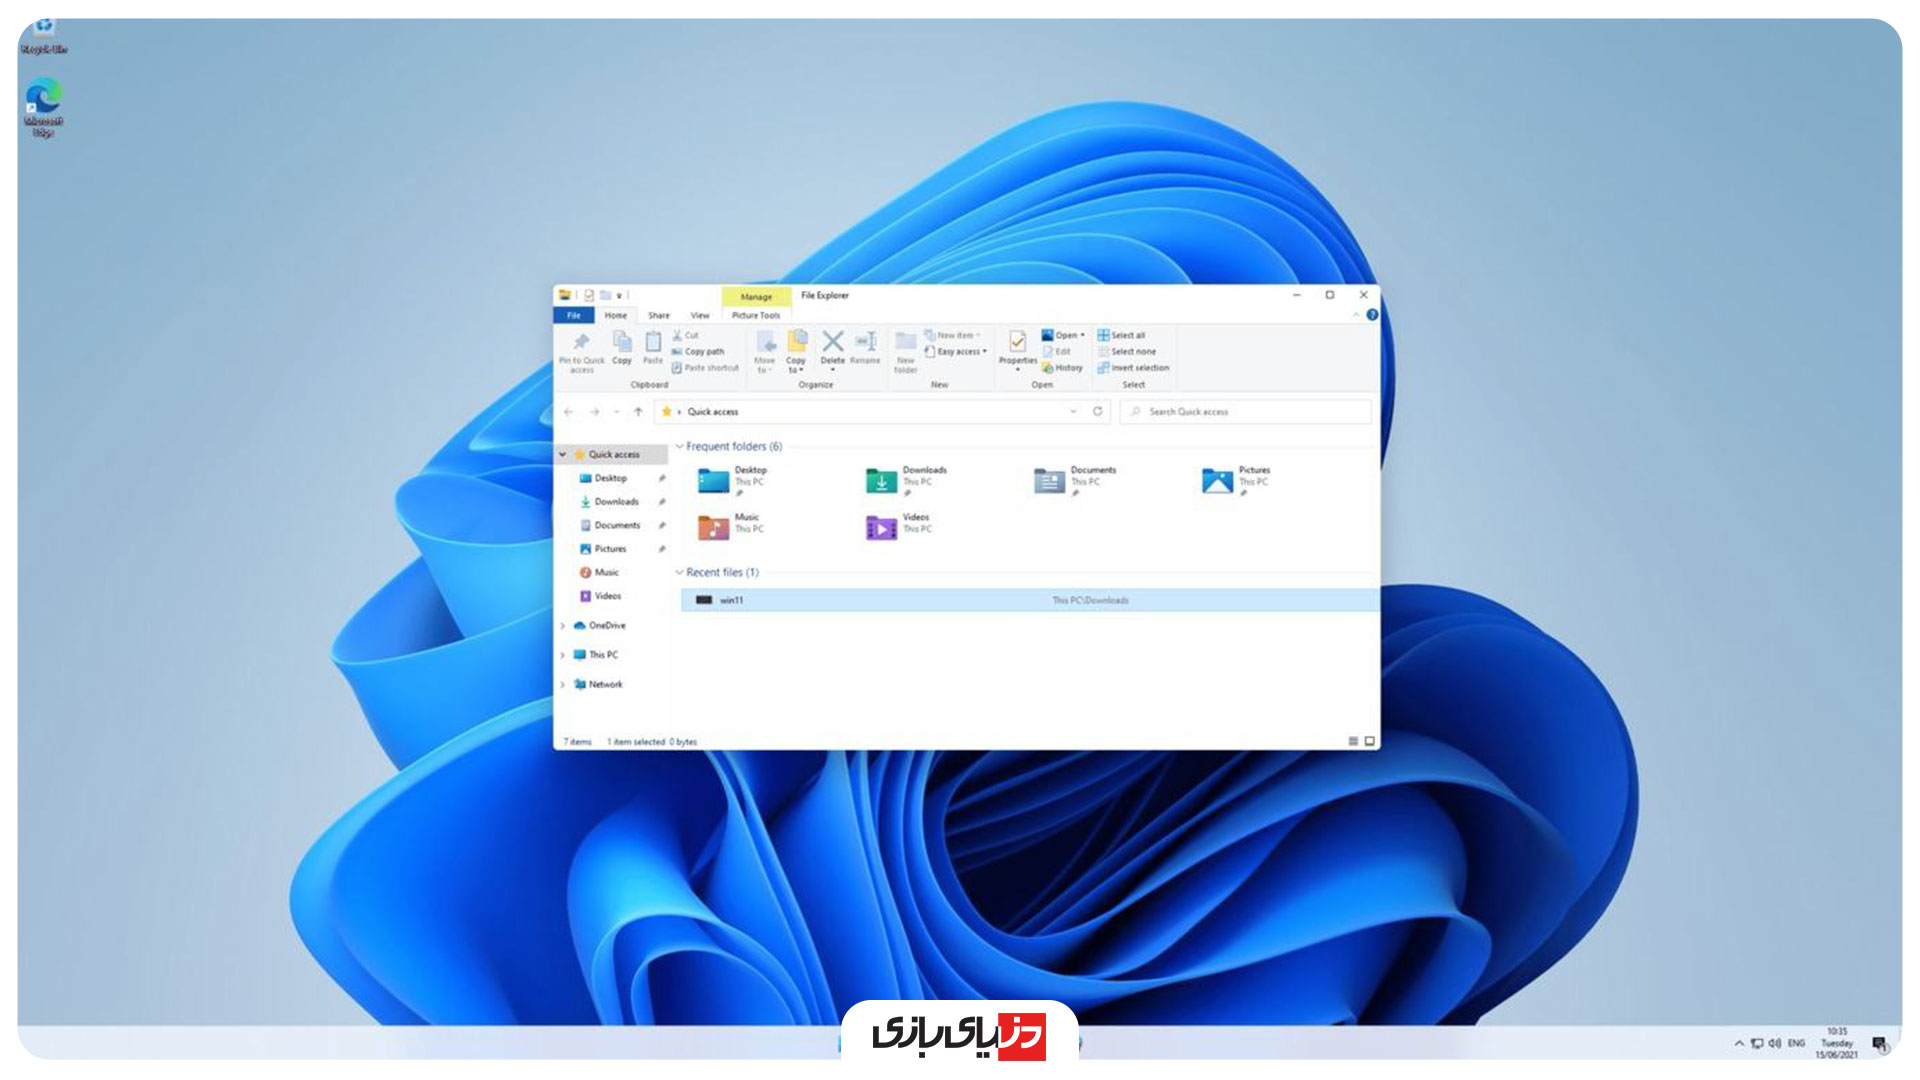Click Invert selection on the ribbon

click(x=1139, y=367)
